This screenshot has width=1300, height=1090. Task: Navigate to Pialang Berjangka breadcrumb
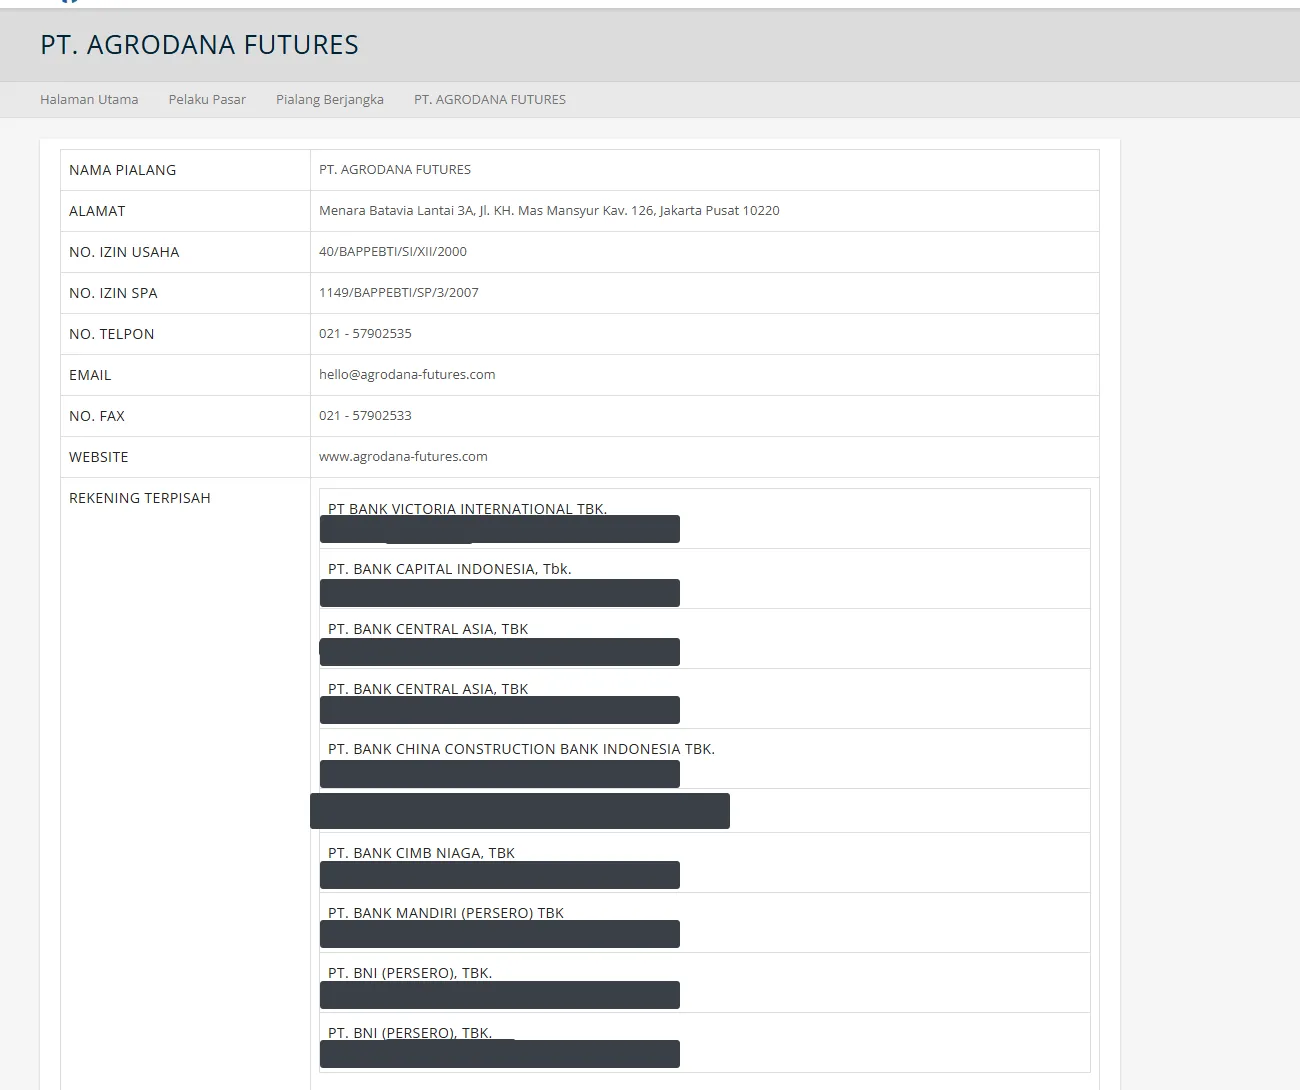pyautogui.click(x=330, y=100)
